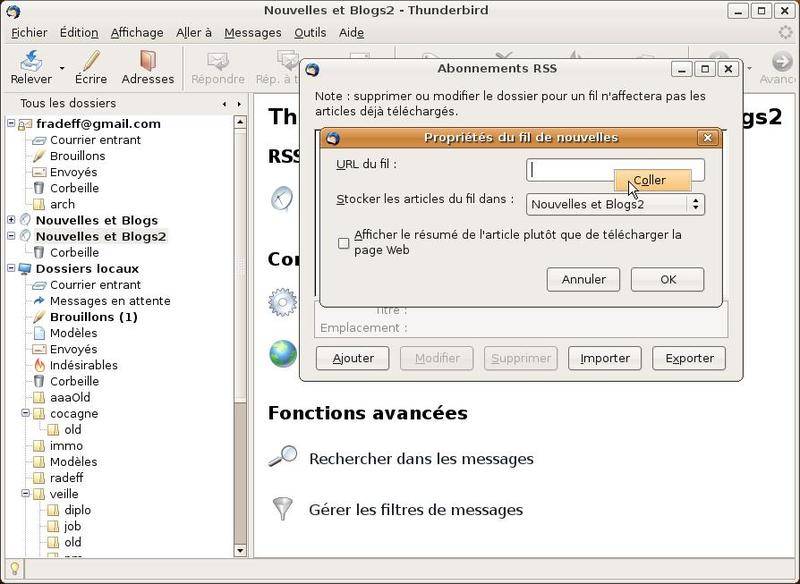Viewport: 800px width, 584px height.
Task: Select Envoyés under fradeff@gmail.com
Action: pos(73,172)
